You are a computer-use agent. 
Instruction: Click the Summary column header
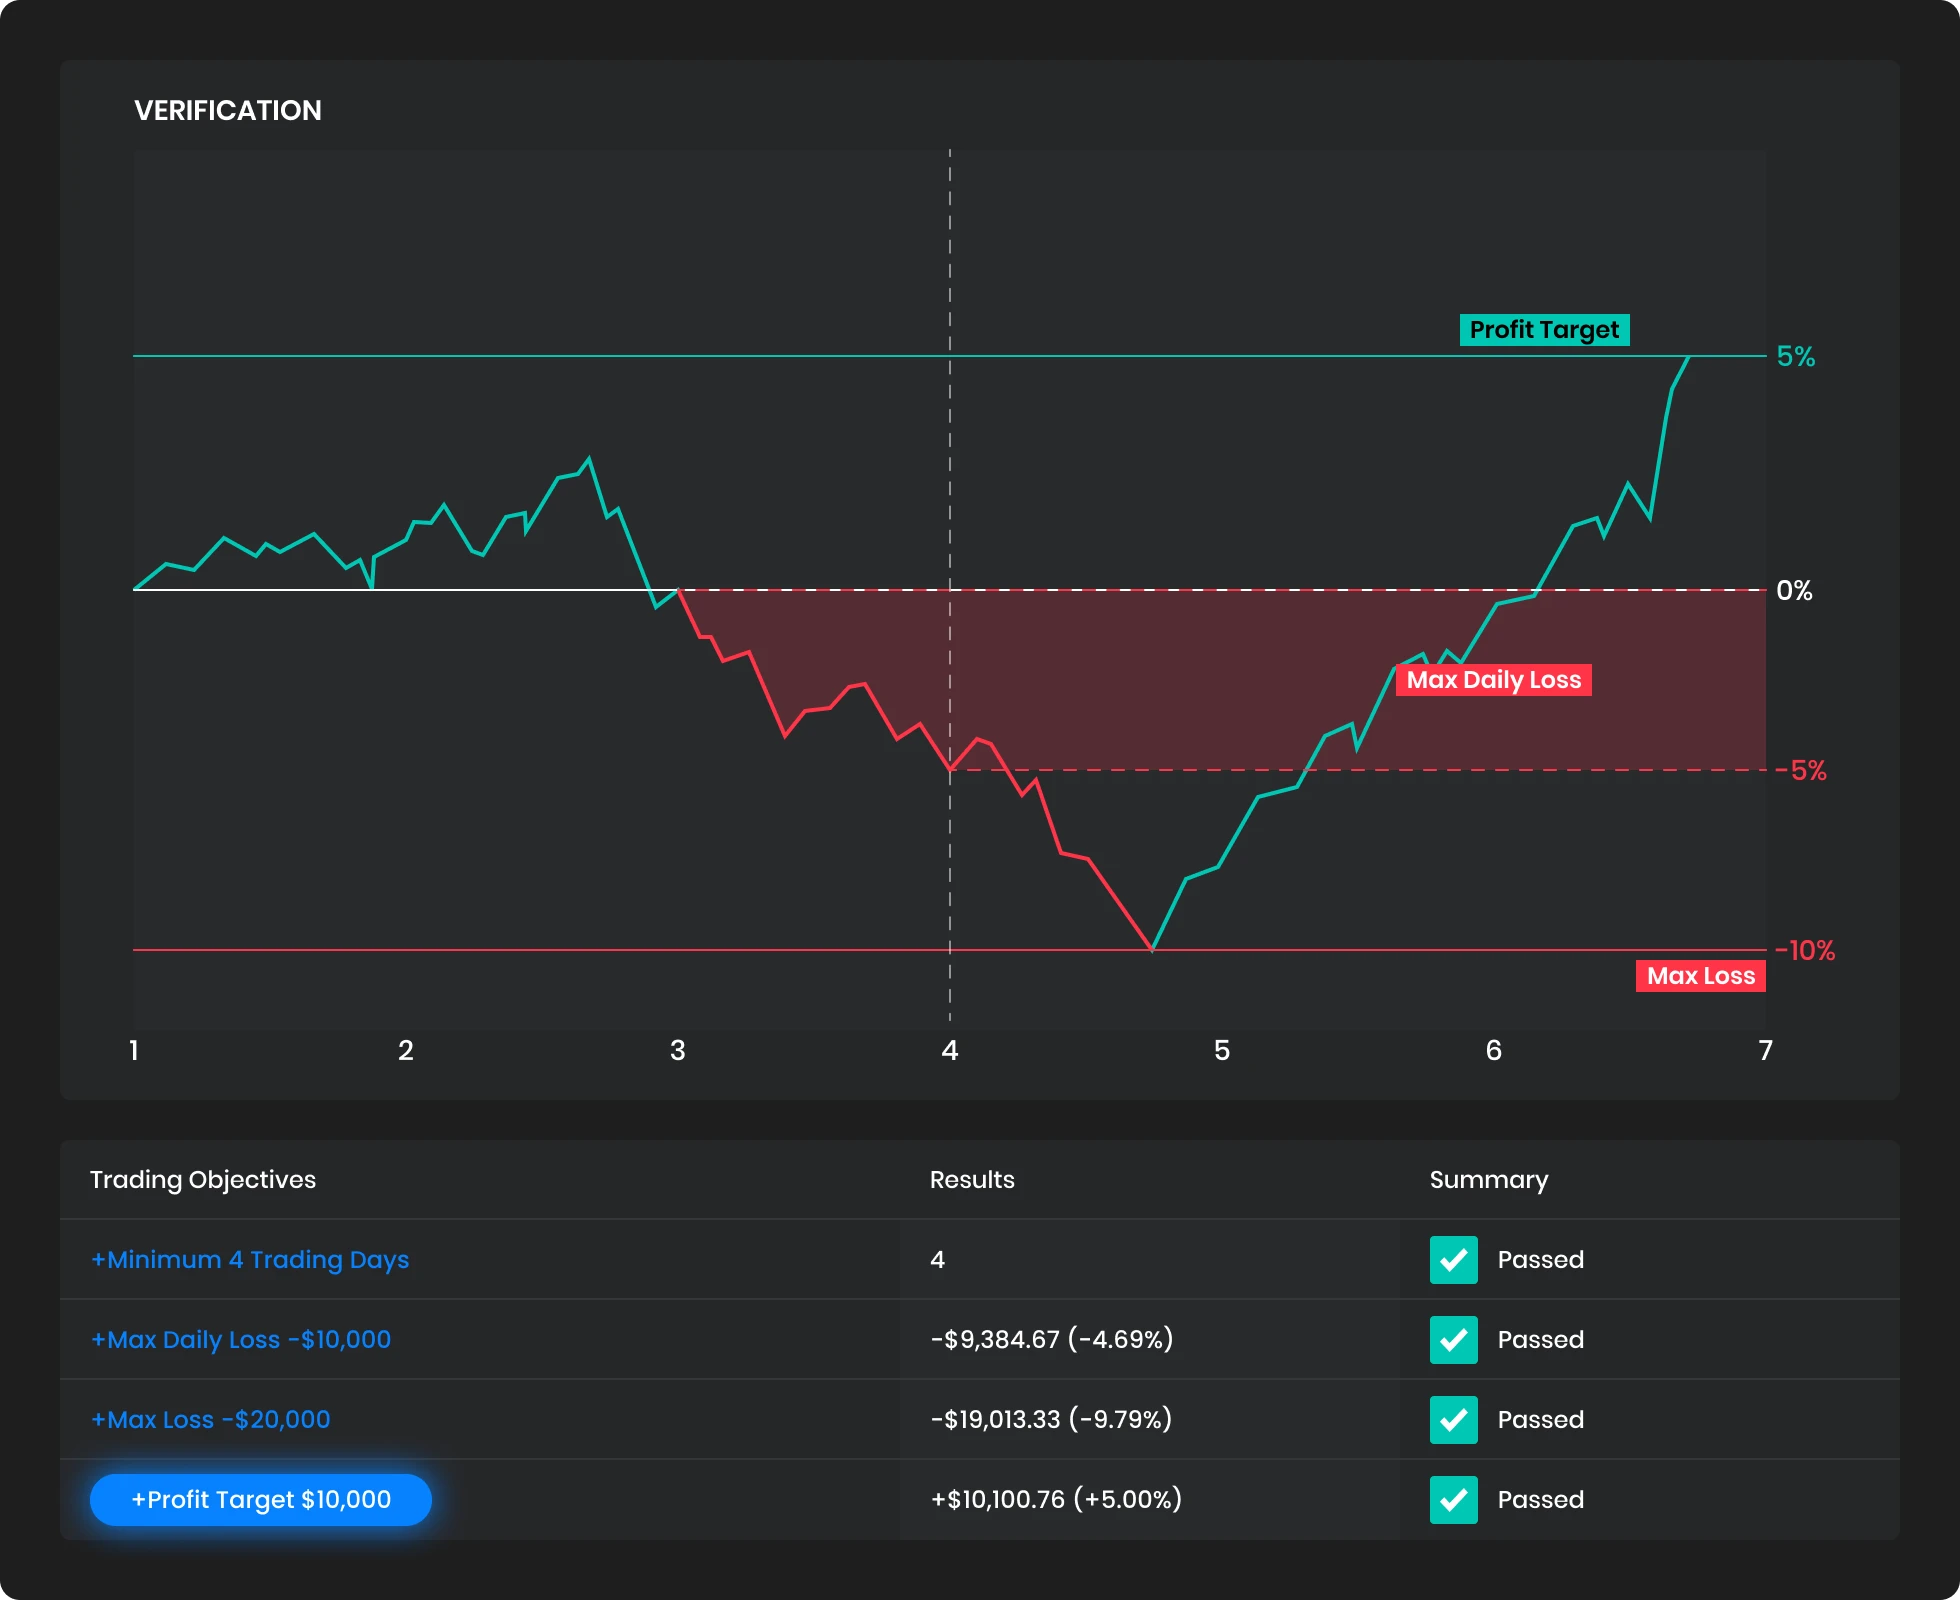(1488, 1180)
